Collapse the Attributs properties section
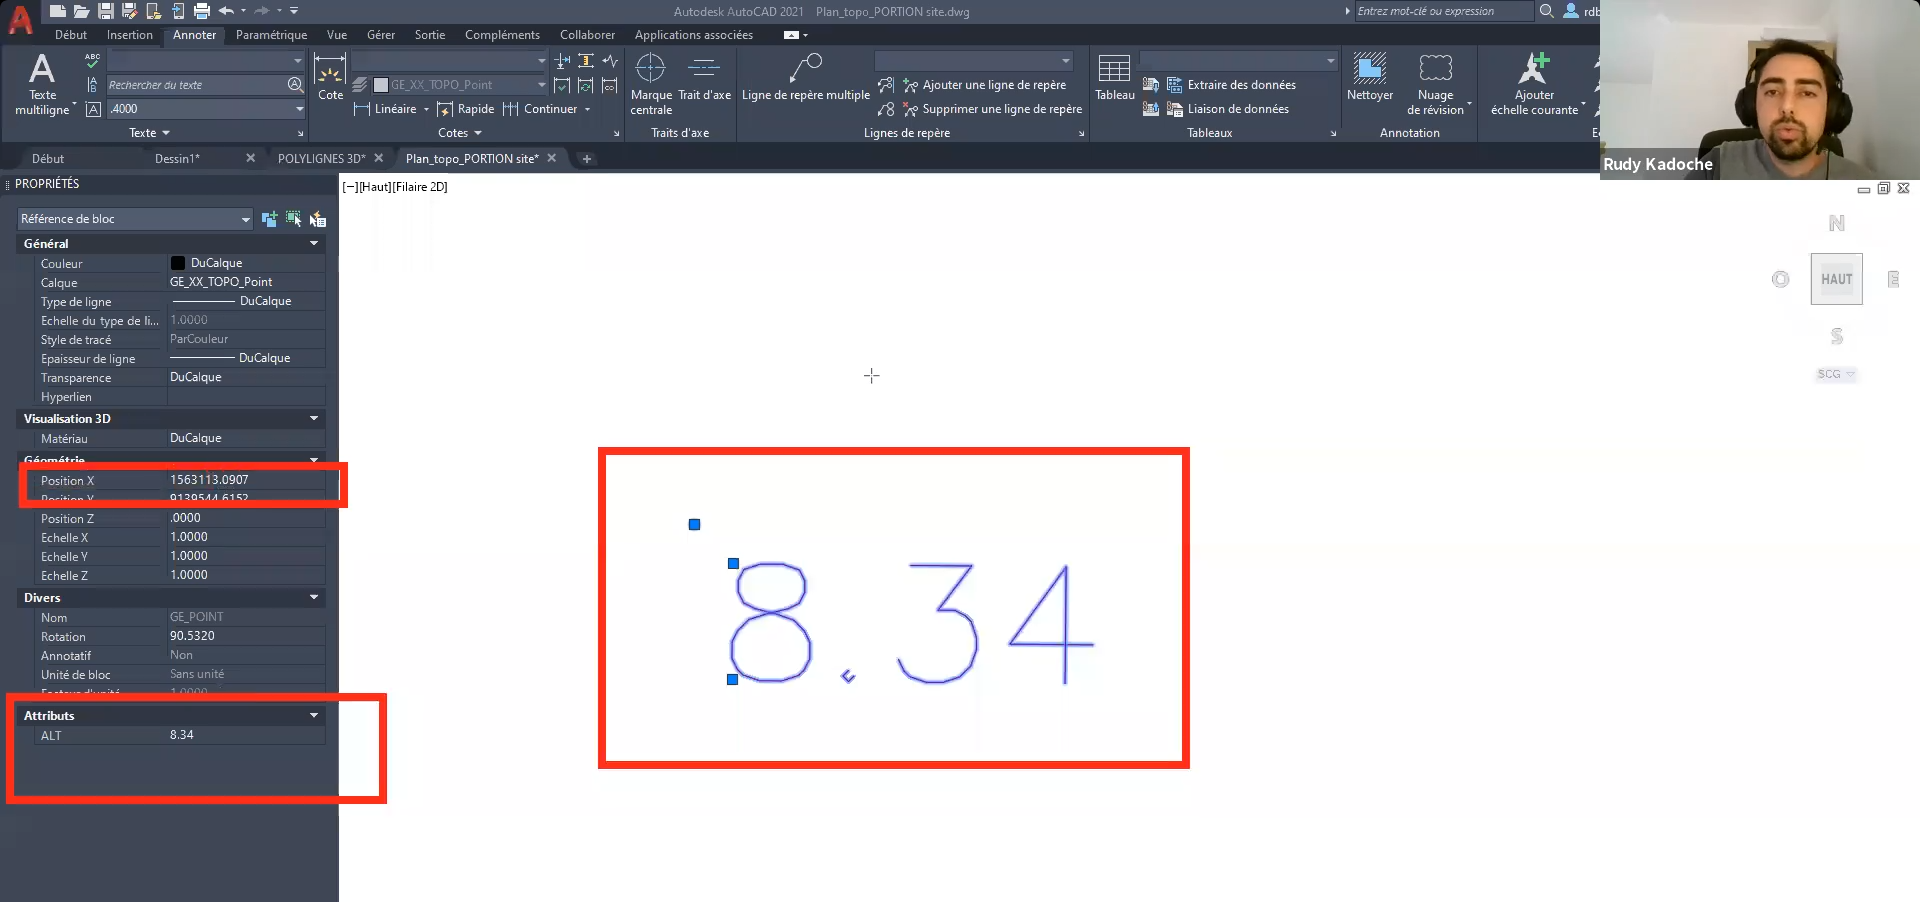Viewport: 1920px width, 902px height. [x=314, y=716]
